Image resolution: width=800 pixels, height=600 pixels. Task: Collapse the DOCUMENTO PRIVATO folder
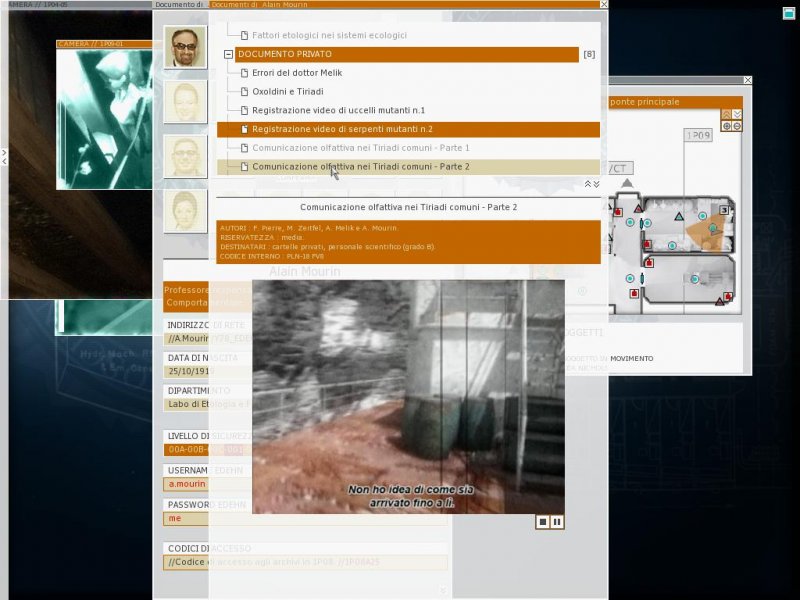pos(229,55)
